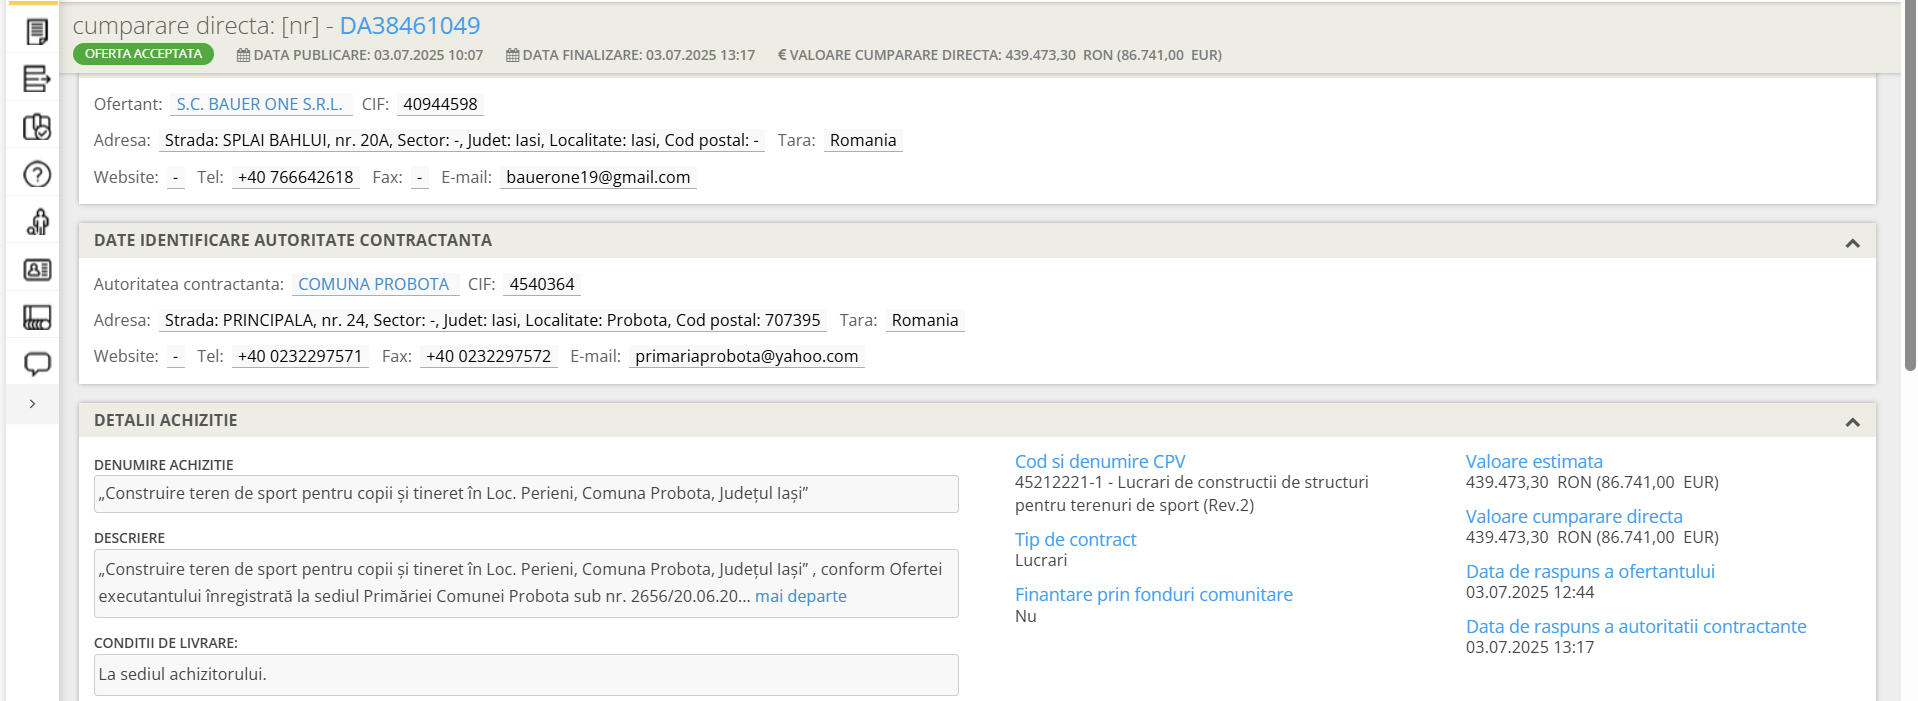Collapse the Detalii Achizitie section

(1852, 422)
